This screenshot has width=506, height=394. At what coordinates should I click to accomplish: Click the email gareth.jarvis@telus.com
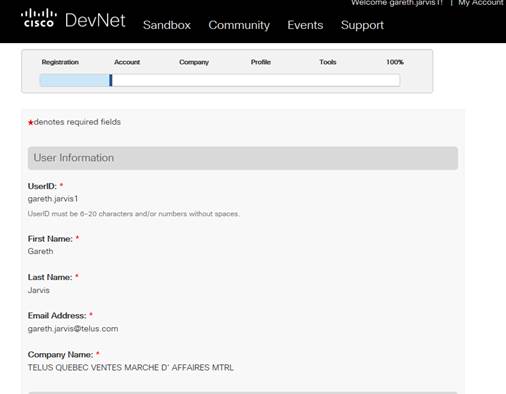tap(73, 329)
